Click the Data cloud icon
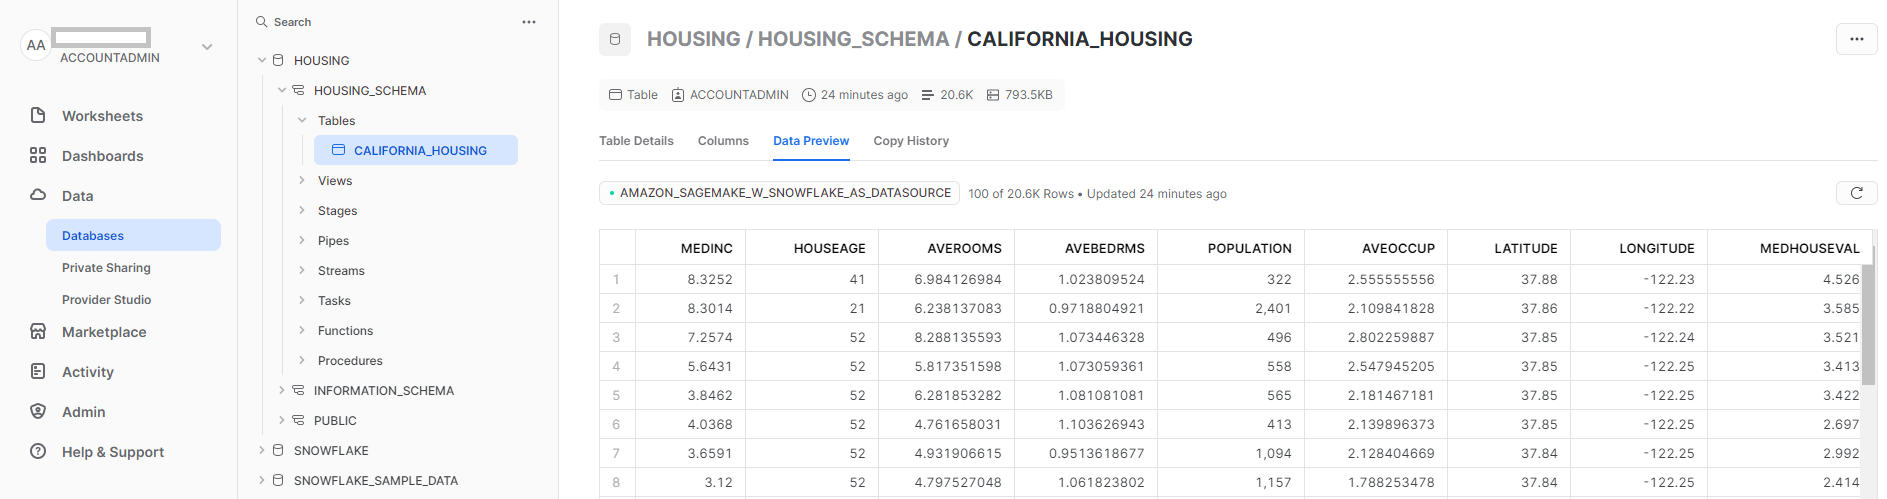This screenshot has height=499, width=1887. pos(38,195)
